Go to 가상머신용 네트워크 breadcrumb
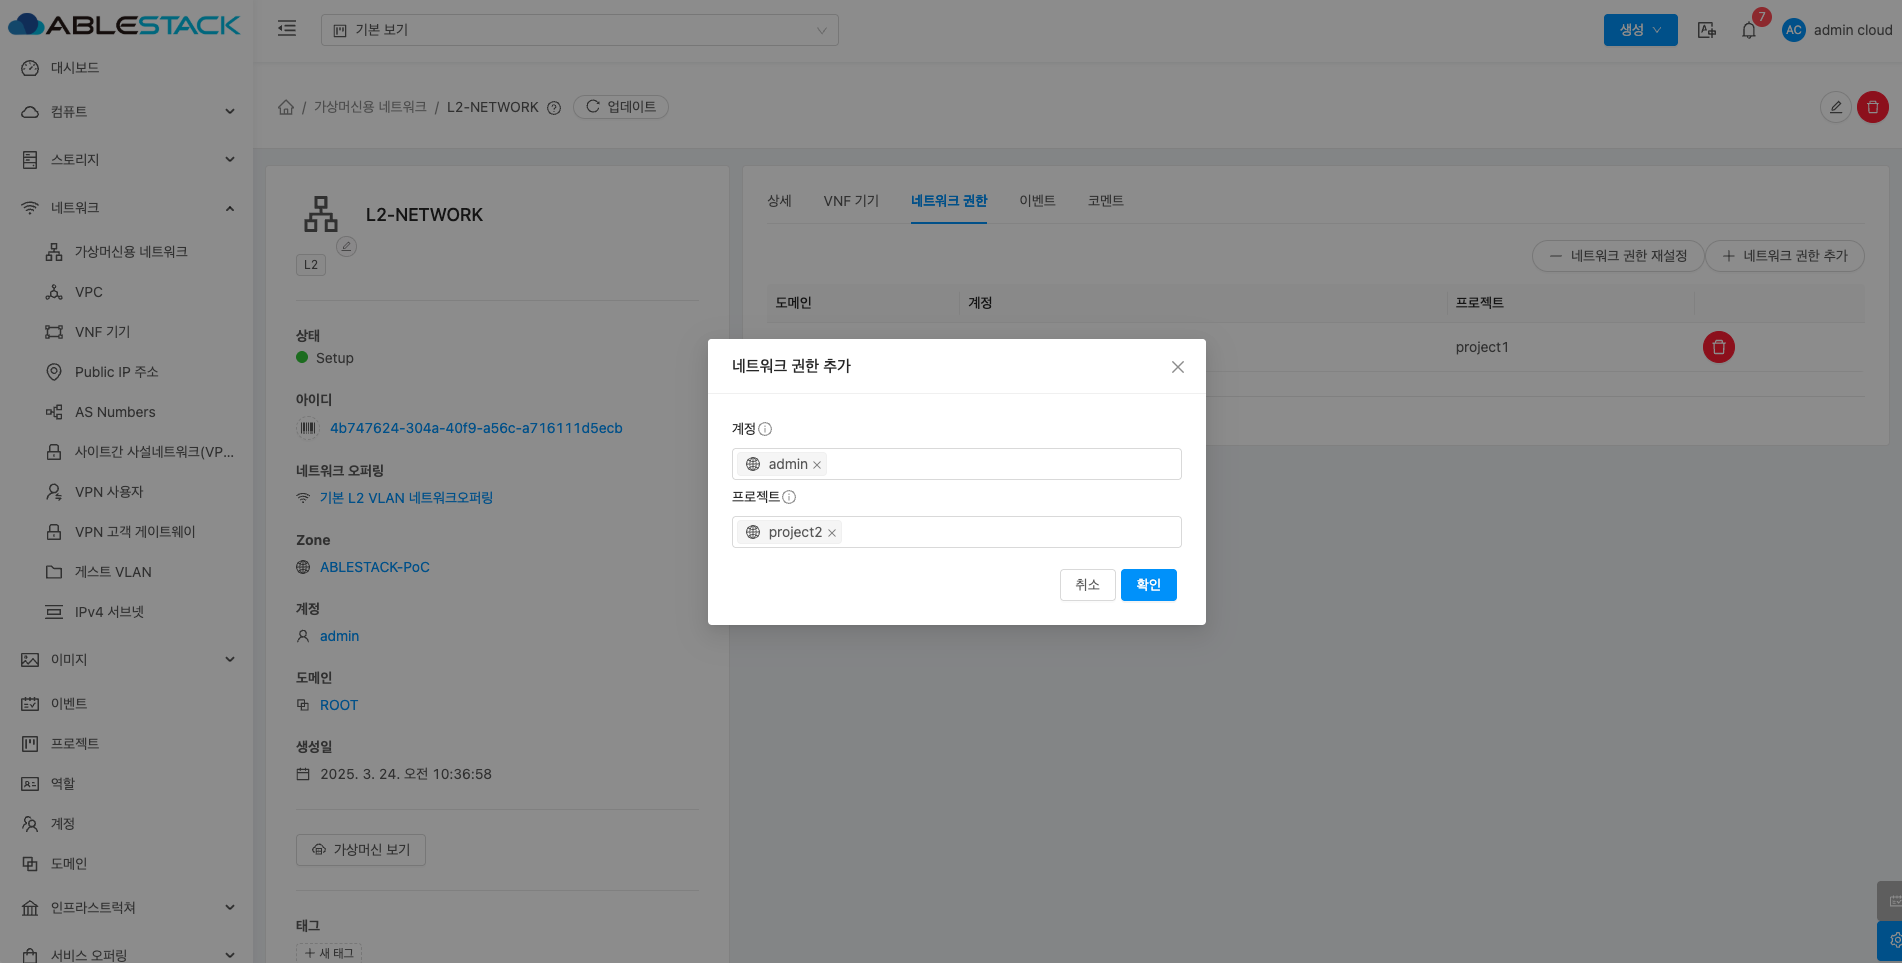The width and height of the screenshot is (1902, 963). coord(370,107)
